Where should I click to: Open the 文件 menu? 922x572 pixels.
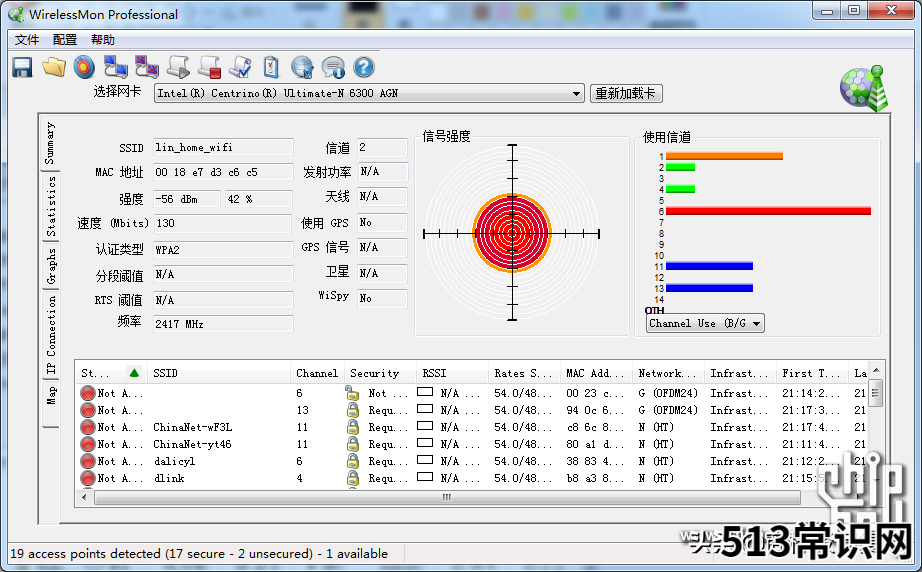point(27,39)
